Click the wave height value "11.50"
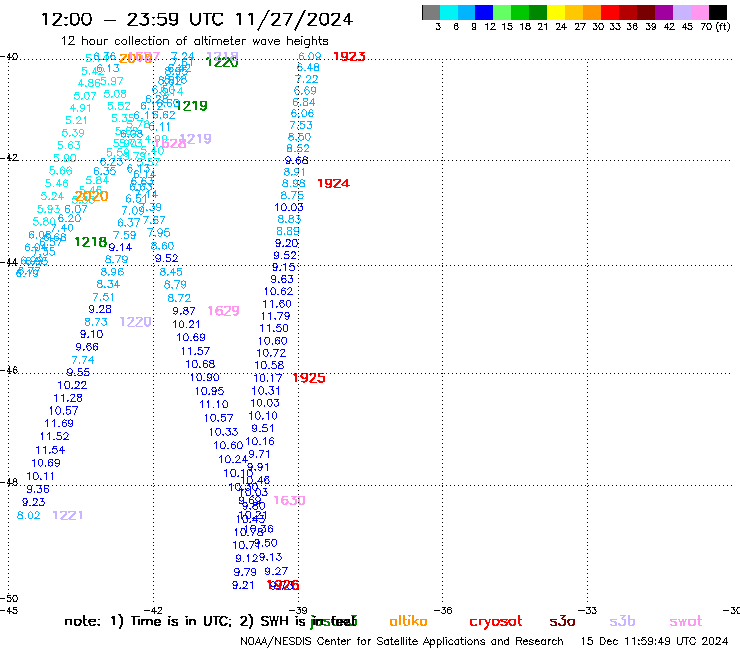 tap(274, 328)
